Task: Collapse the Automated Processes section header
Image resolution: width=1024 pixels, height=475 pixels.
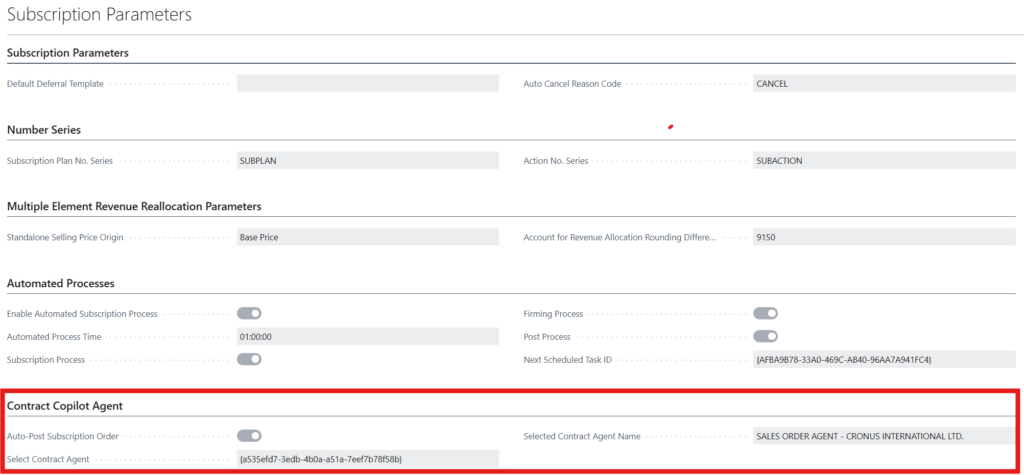Action: [60, 284]
